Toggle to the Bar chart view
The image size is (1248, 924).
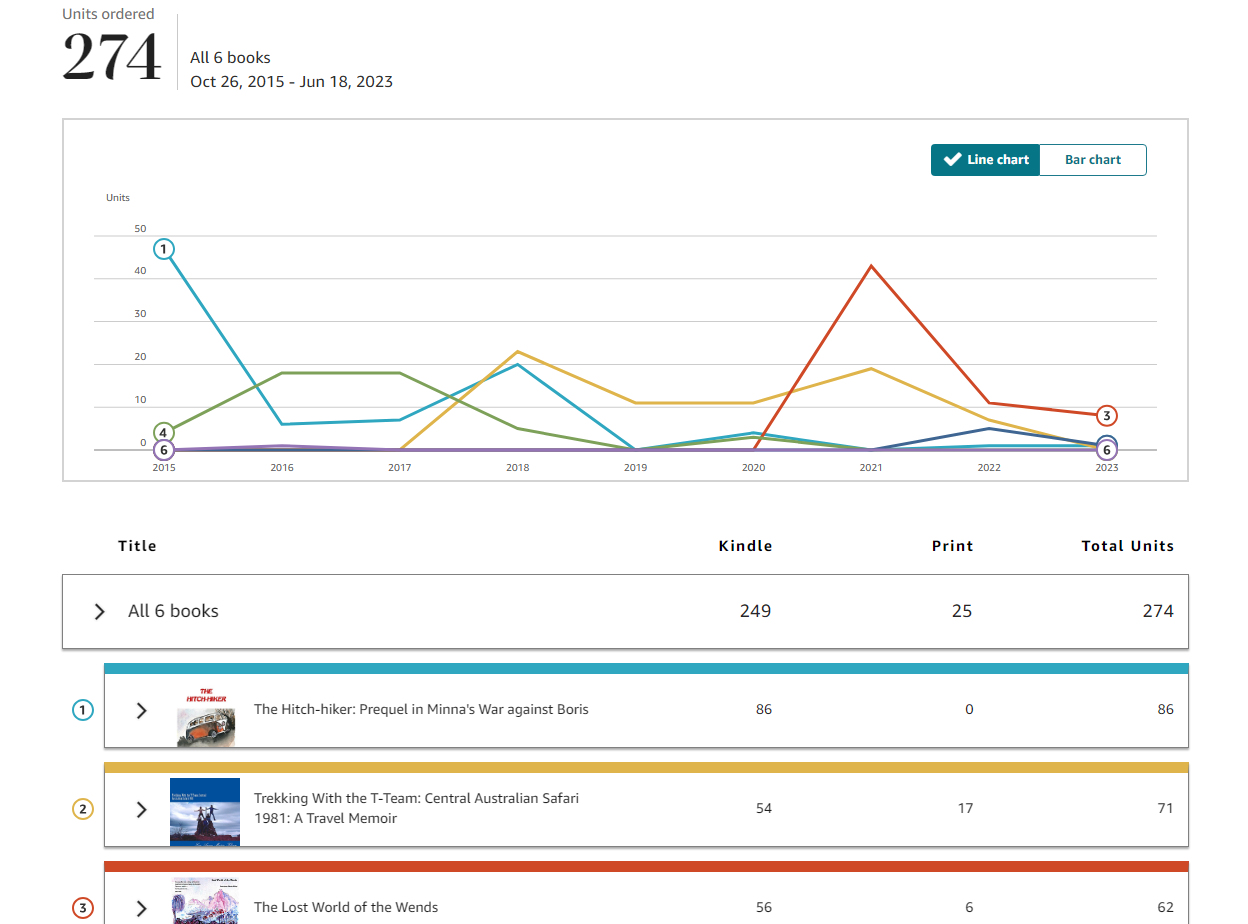click(x=1092, y=159)
